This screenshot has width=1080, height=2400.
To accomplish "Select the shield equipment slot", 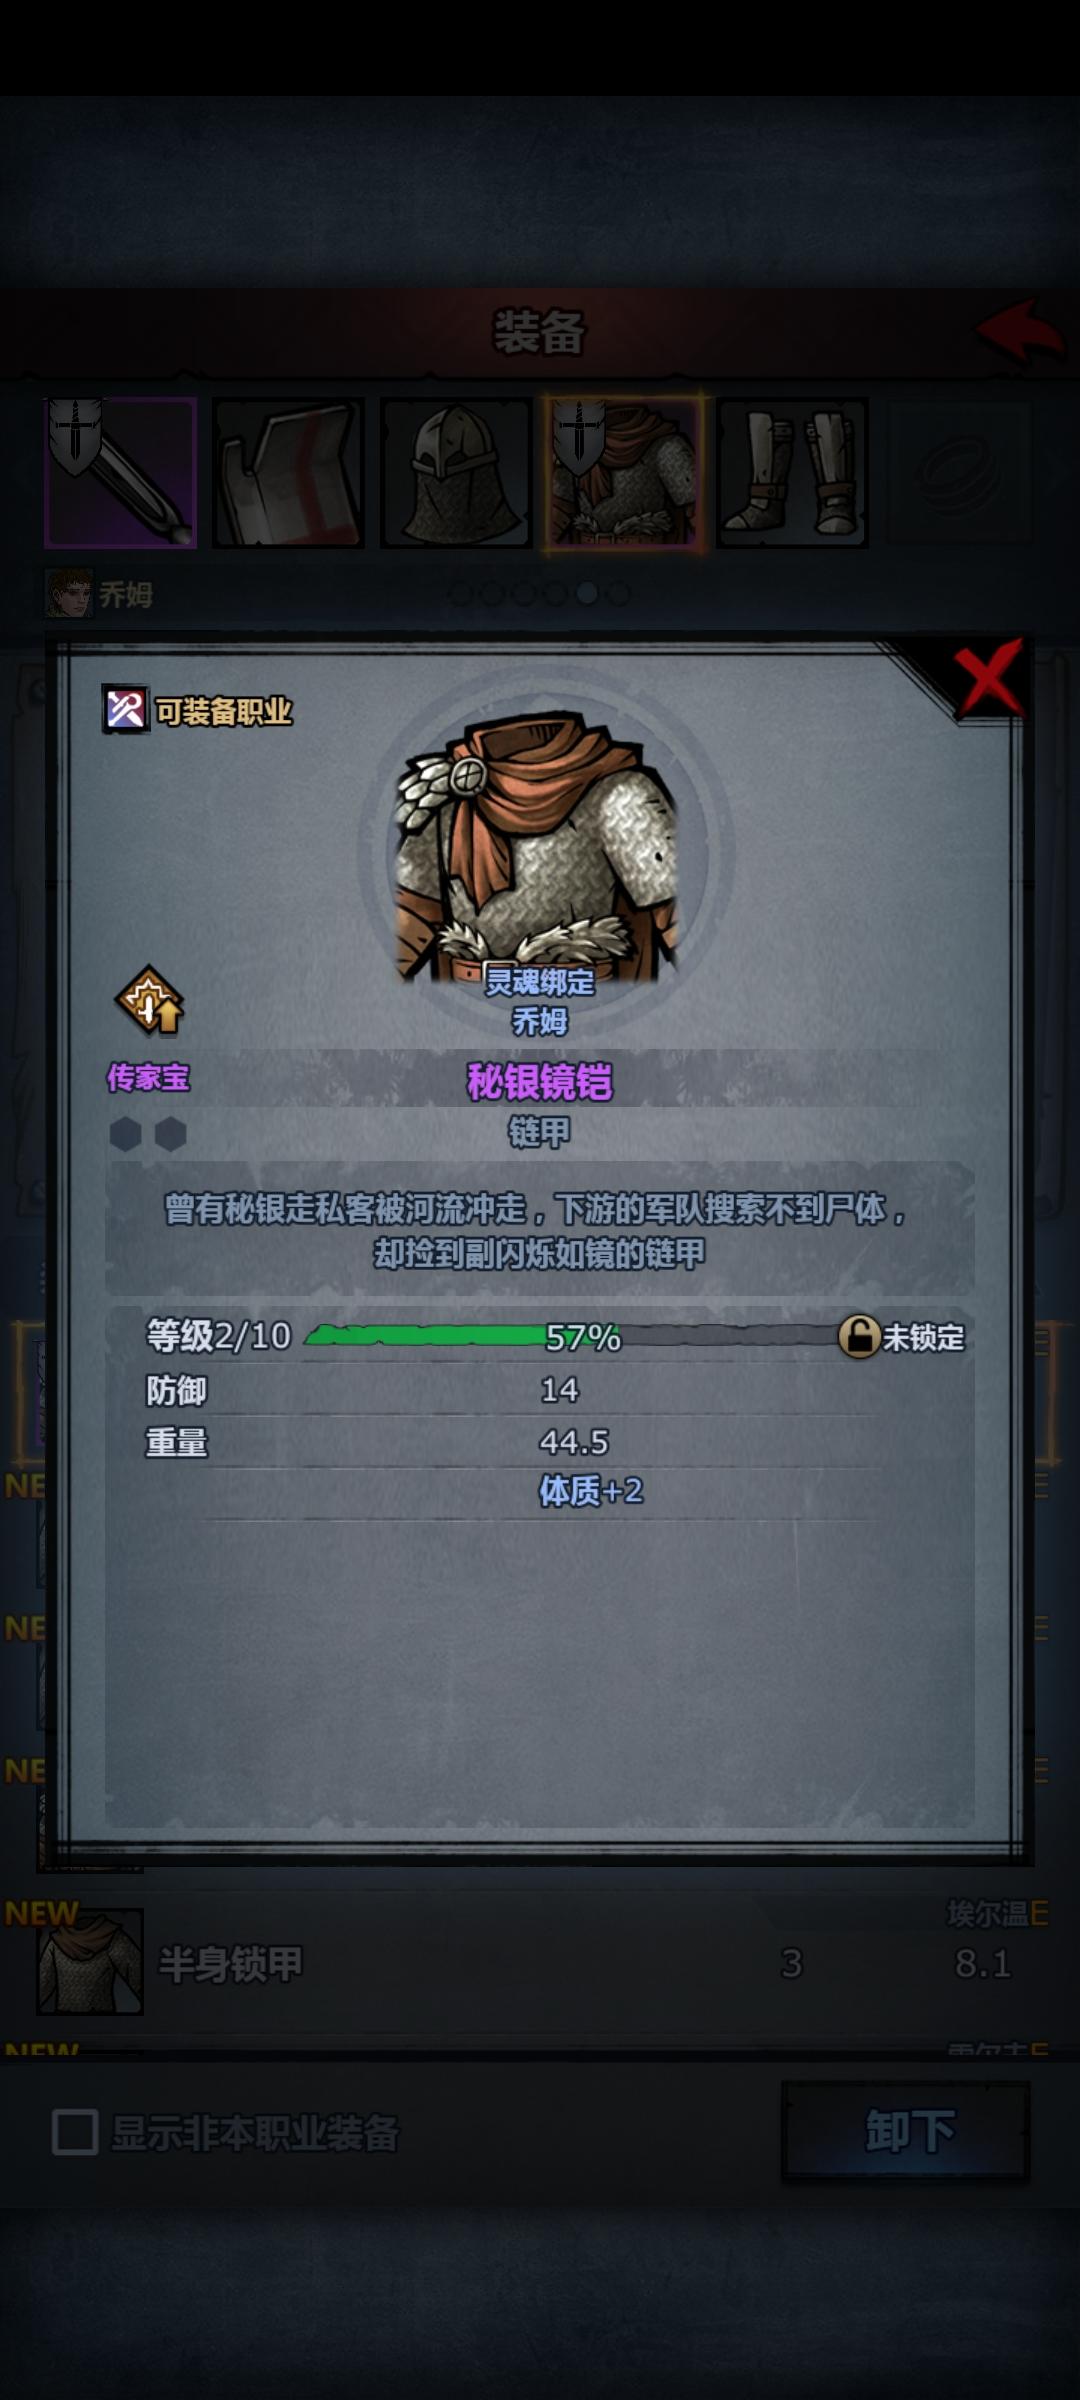I will [288, 472].
